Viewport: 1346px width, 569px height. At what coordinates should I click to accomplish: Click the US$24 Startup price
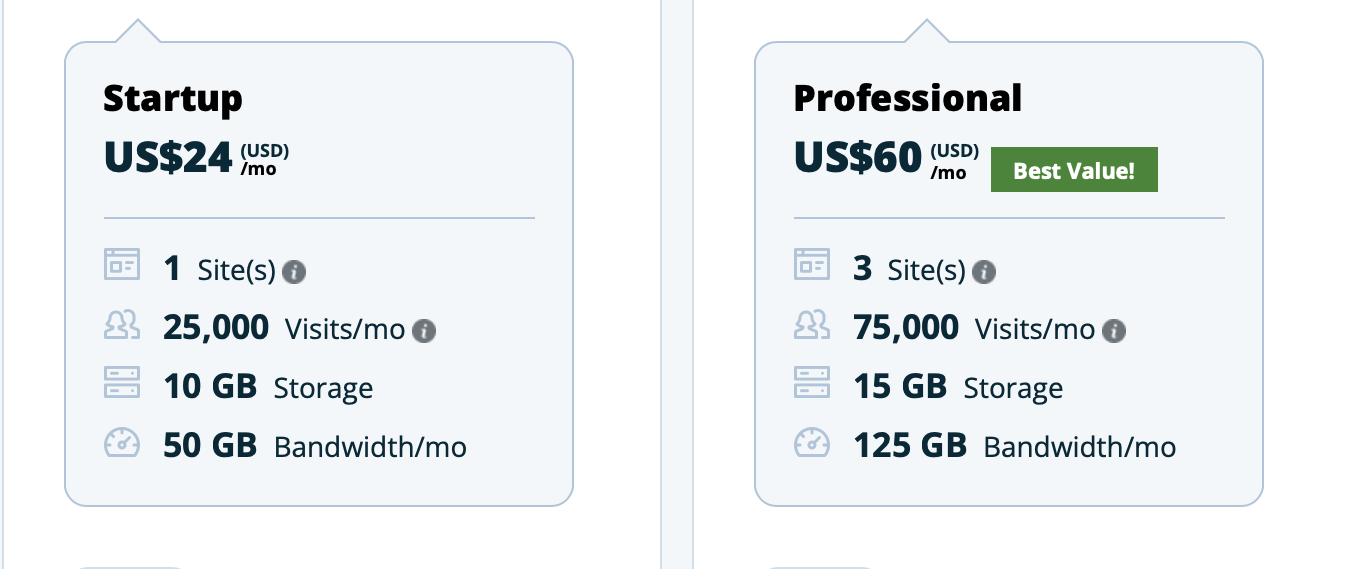point(168,158)
